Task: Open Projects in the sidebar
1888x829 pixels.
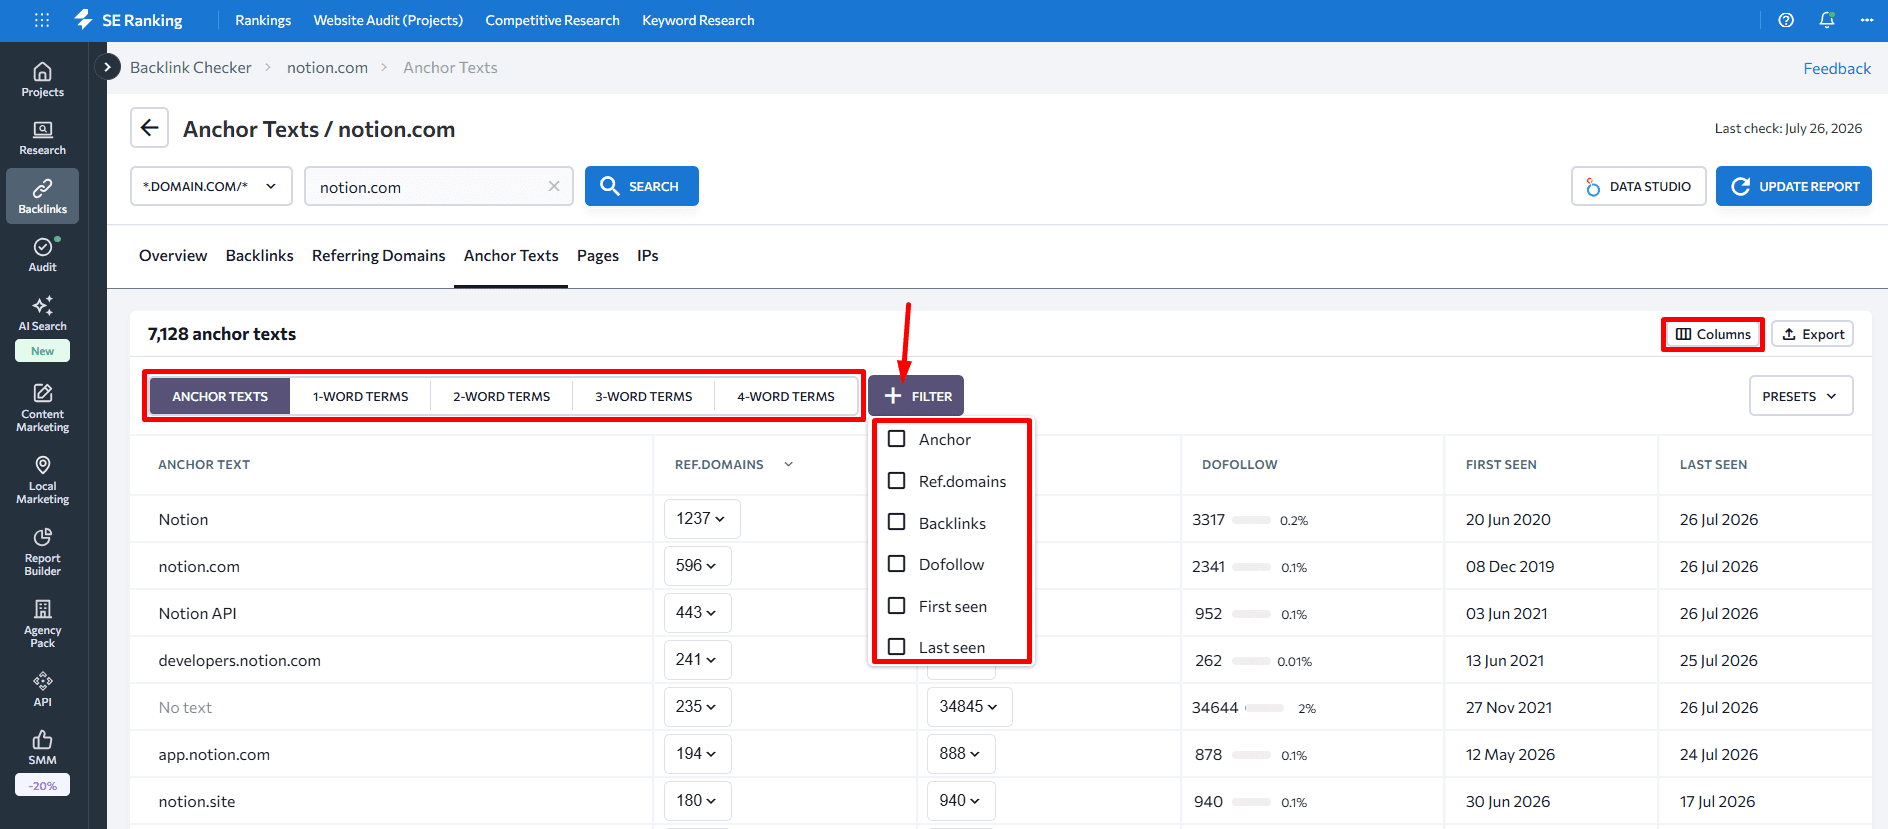Action: [x=43, y=80]
